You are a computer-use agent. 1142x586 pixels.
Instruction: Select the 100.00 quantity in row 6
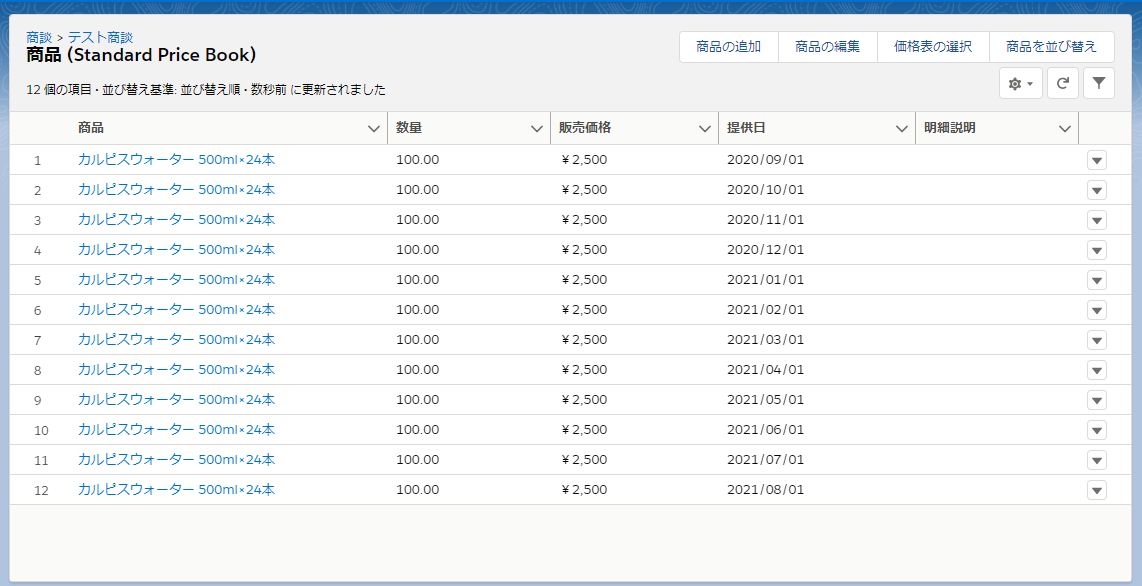pyautogui.click(x=417, y=309)
